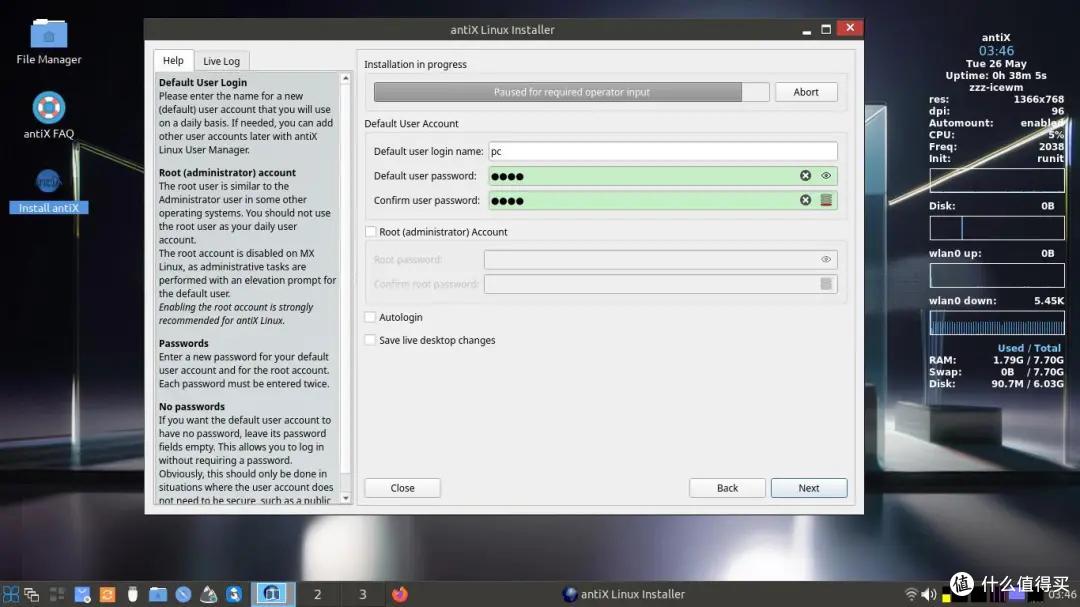
Task: Click the password strength indicator icon
Action: 826,200
